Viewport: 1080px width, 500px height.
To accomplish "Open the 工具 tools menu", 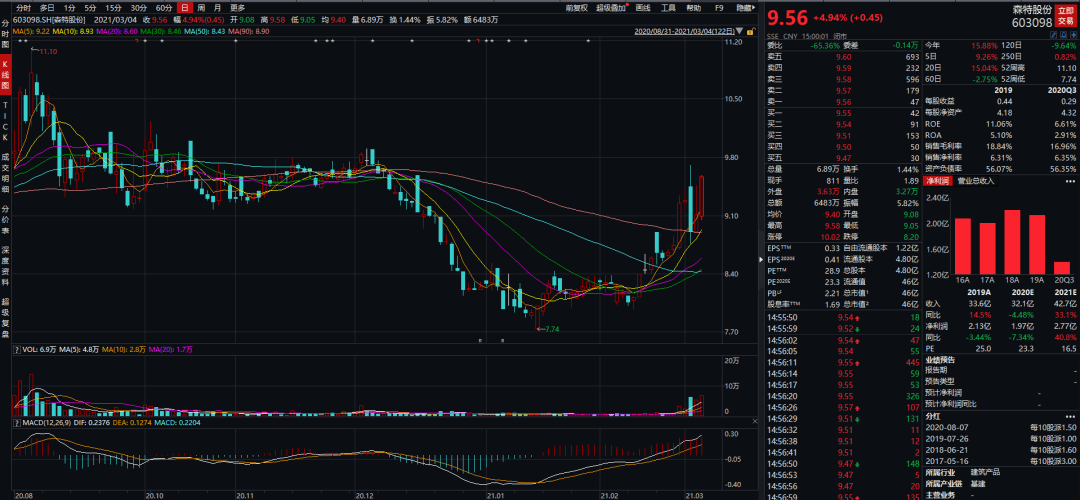I will coord(669,7).
